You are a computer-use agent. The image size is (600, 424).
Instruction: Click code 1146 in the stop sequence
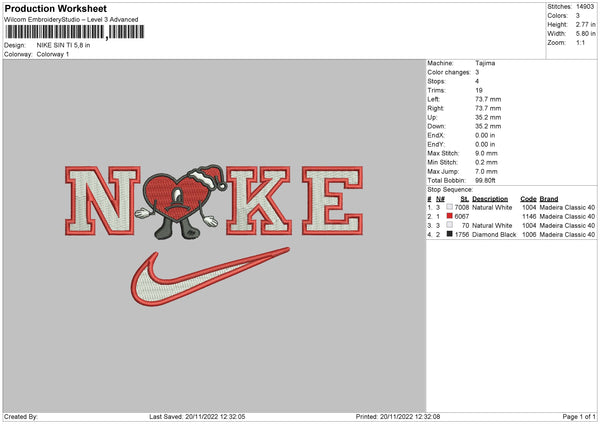(x=529, y=217)
